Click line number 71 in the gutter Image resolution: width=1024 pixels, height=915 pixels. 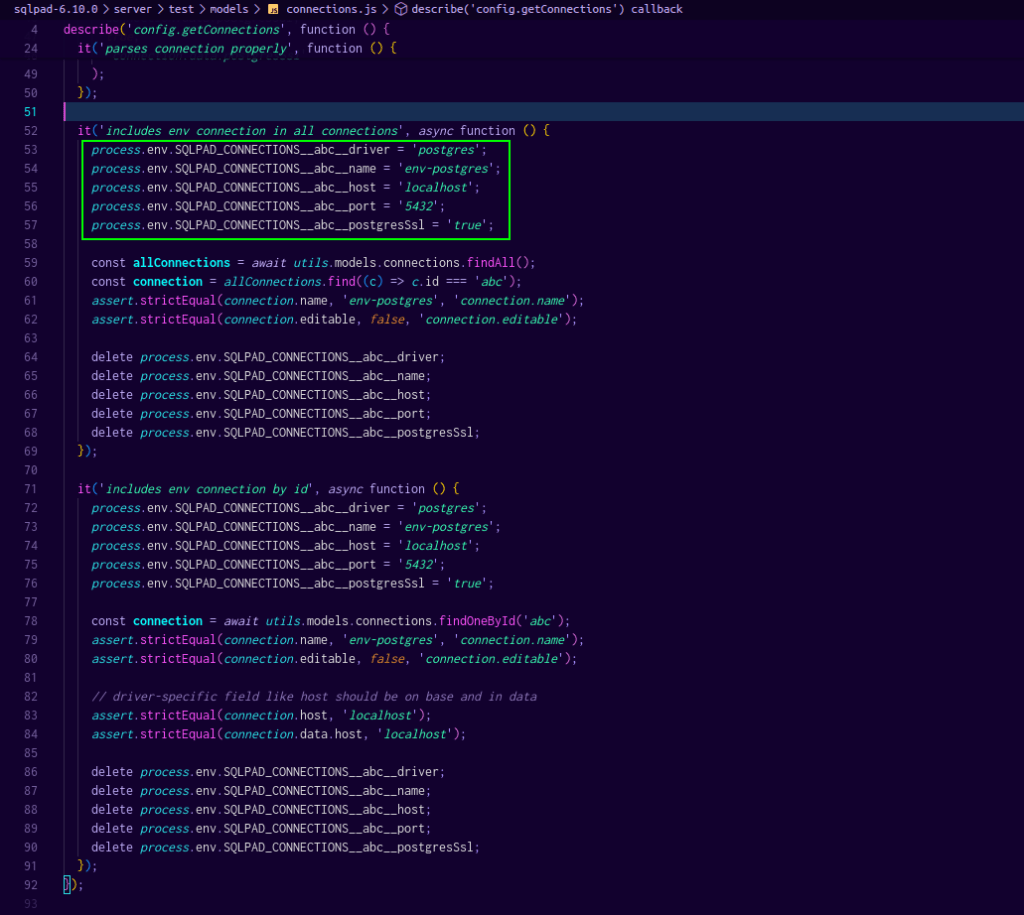coord(30,489)
